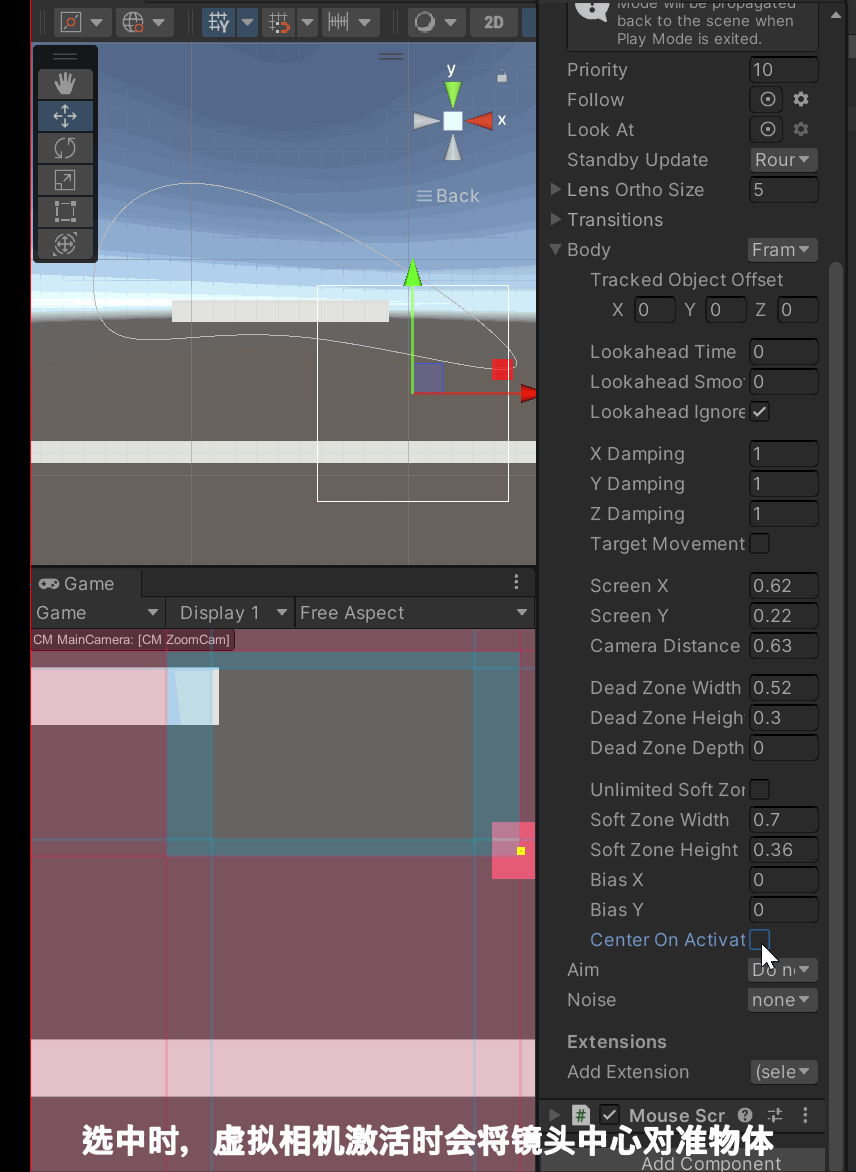Open Body algorithm dropdown
This screenshot has width=856, height=1172.
point(782,250)
